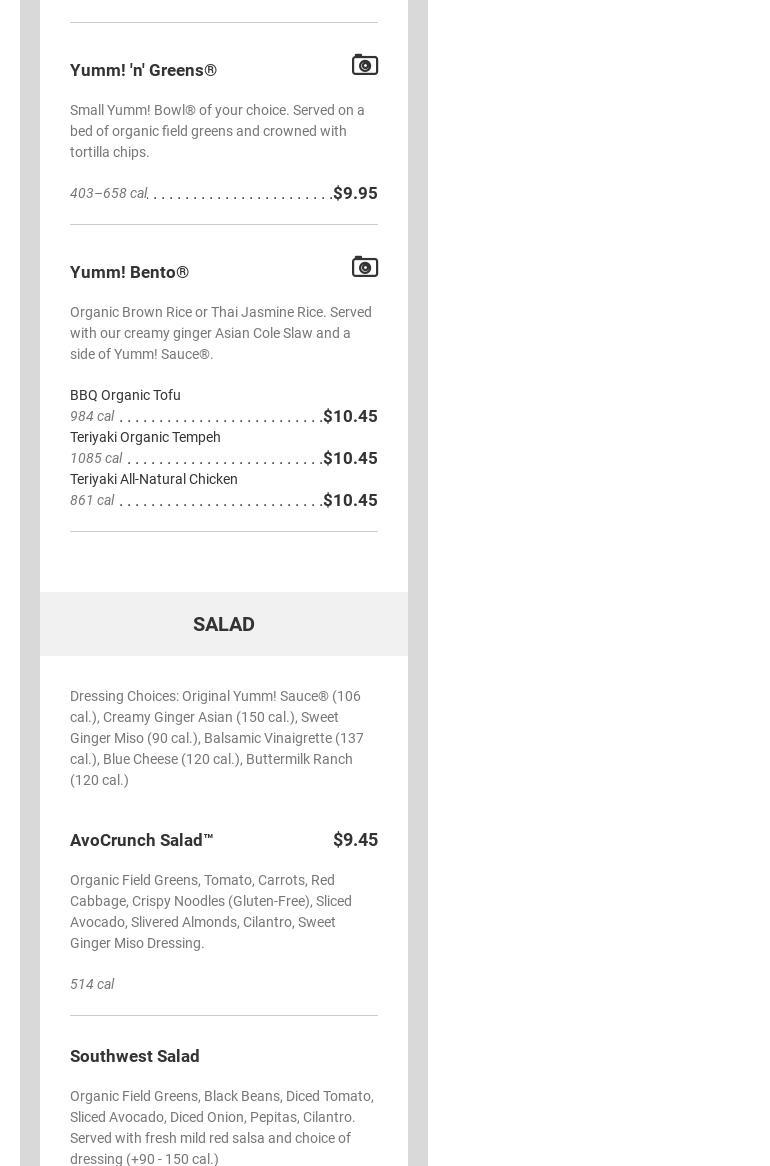Screen dimensions: 770x1166
Task: Choose the Teriyaki Organic Tempeh option
Action: [x=145, y=437]
